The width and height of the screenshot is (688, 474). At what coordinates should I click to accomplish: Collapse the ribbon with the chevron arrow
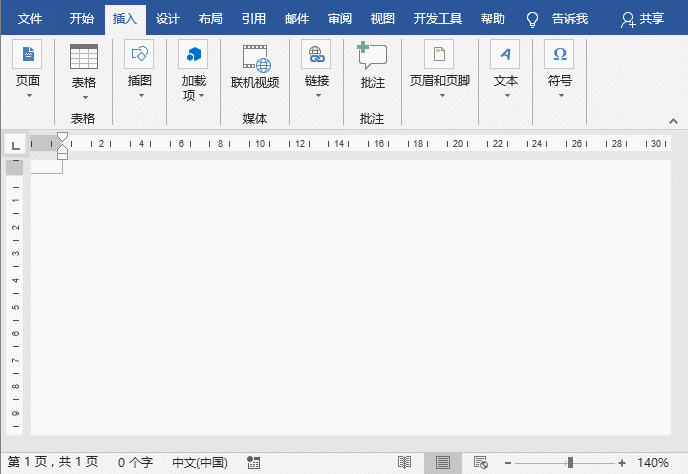click(673, 121)
